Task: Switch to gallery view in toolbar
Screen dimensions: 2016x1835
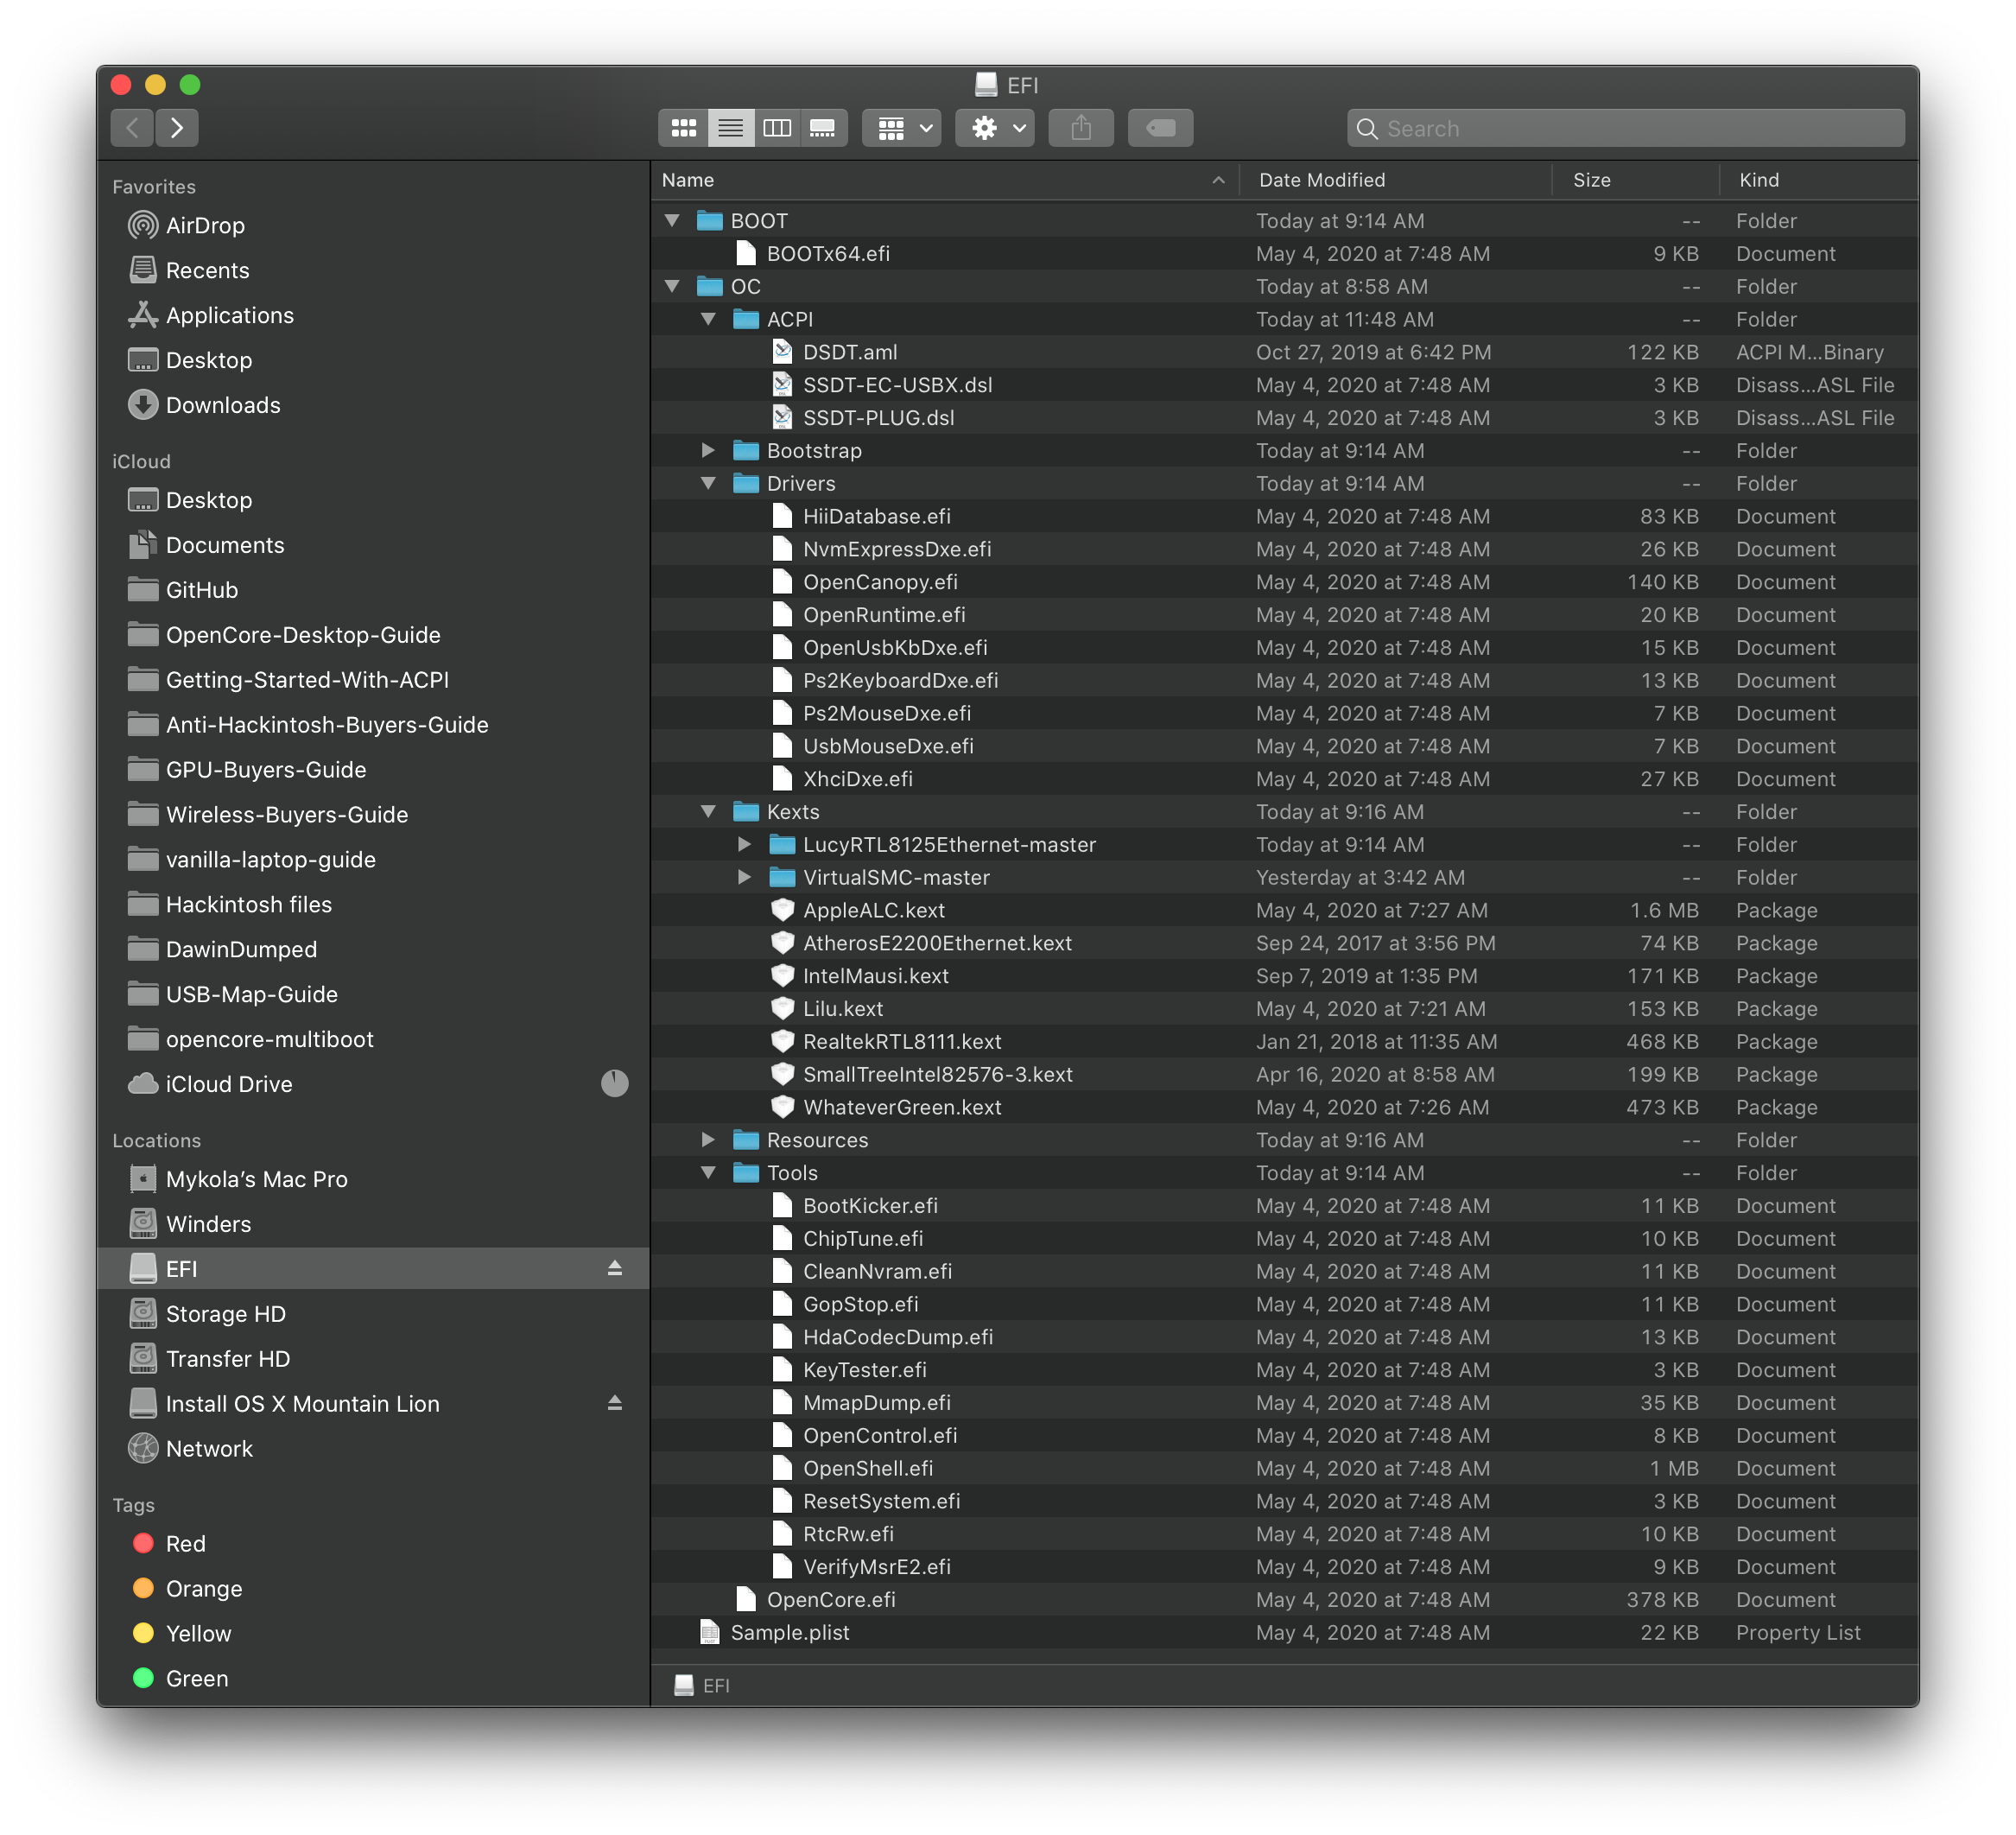Action: (823, 128)
